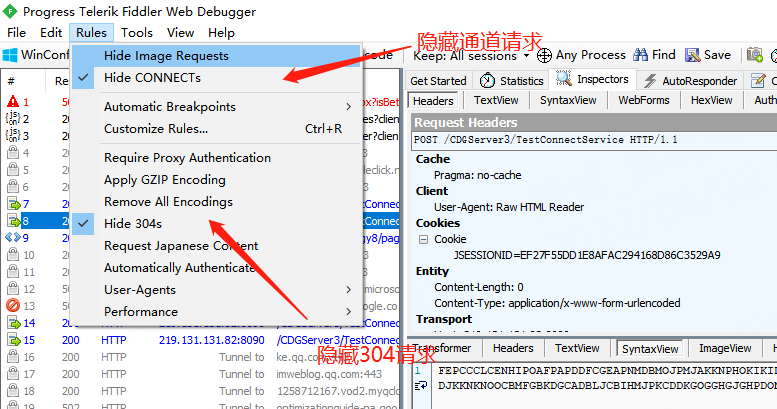The image size is (777, 409).
Task: Toggle Hide CONNECTs checked option
Action: pos(216,78)
